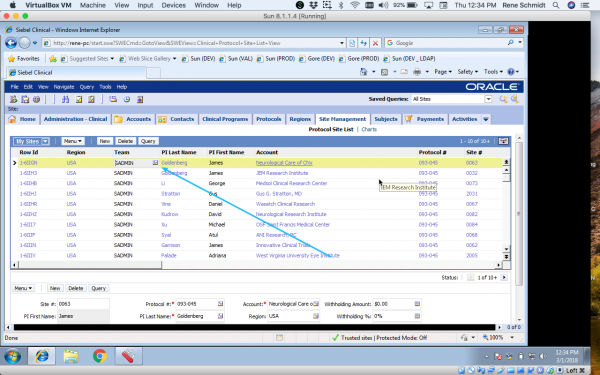Expand the My Sites visibility dropdown

point(45,141)
